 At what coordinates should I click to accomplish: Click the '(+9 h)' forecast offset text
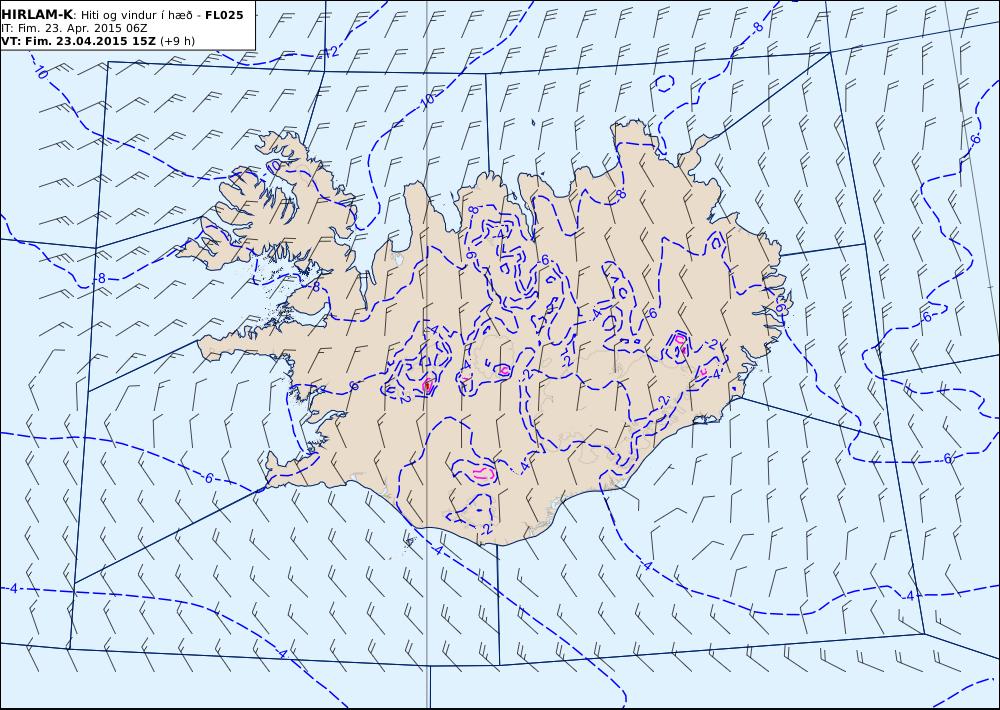click(x=177, y=41)
